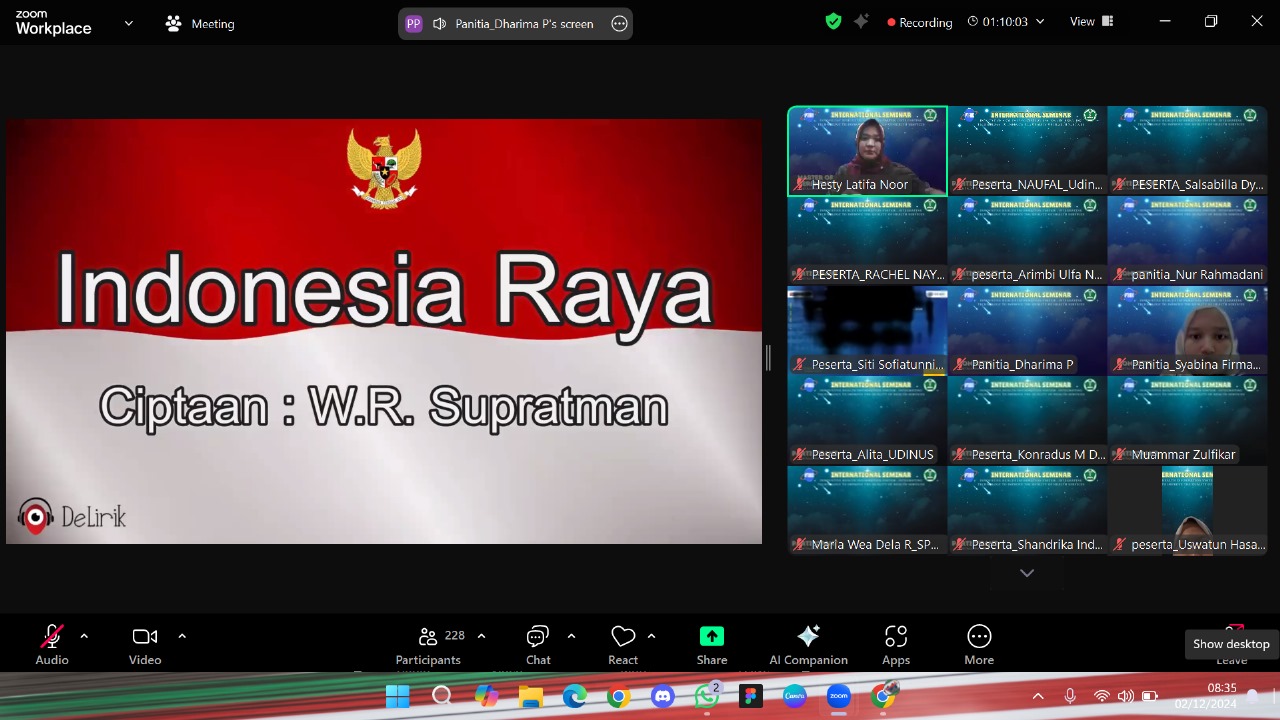Image resolution: width=1280 pixels, height=720 pixels.
Task: Open the Zoom Workplace dropdown arrow
Action: click(x=128, y=23)
